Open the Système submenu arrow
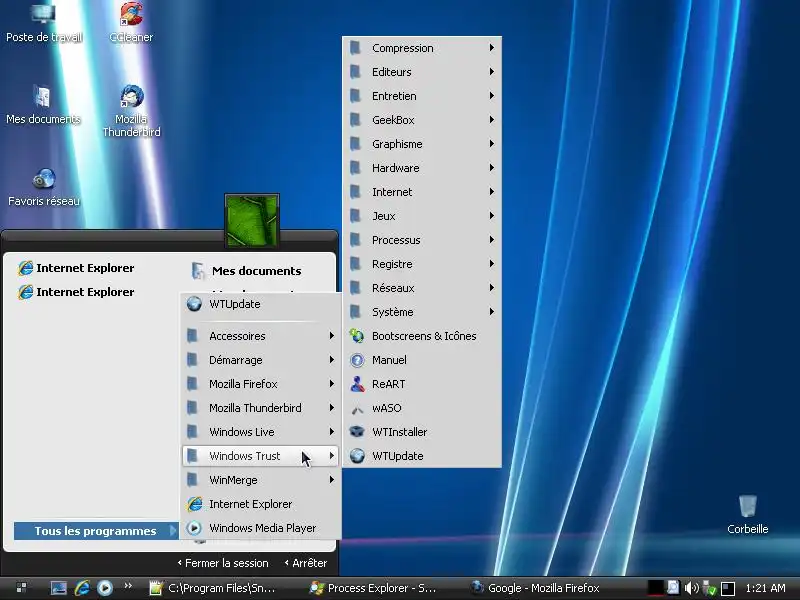The height and width of the screenshot is (600, 800). click(x=491, y=312)
